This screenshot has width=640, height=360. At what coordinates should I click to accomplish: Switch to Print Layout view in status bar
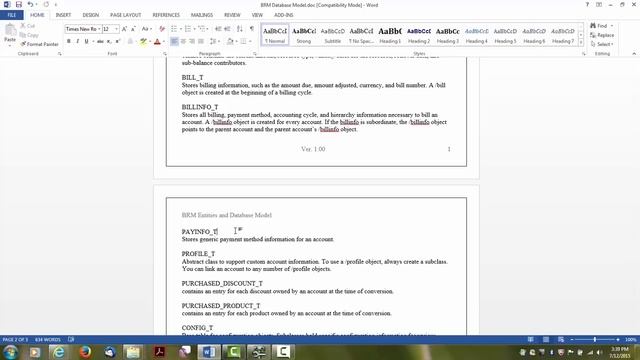tap(546, 340)
